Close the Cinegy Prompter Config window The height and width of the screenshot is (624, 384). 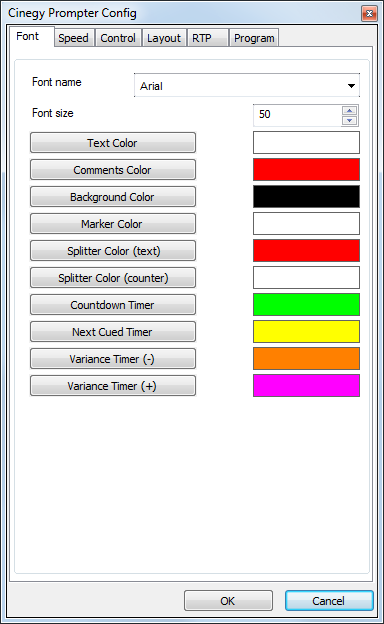pyautogui.click(x=369, y=14)
